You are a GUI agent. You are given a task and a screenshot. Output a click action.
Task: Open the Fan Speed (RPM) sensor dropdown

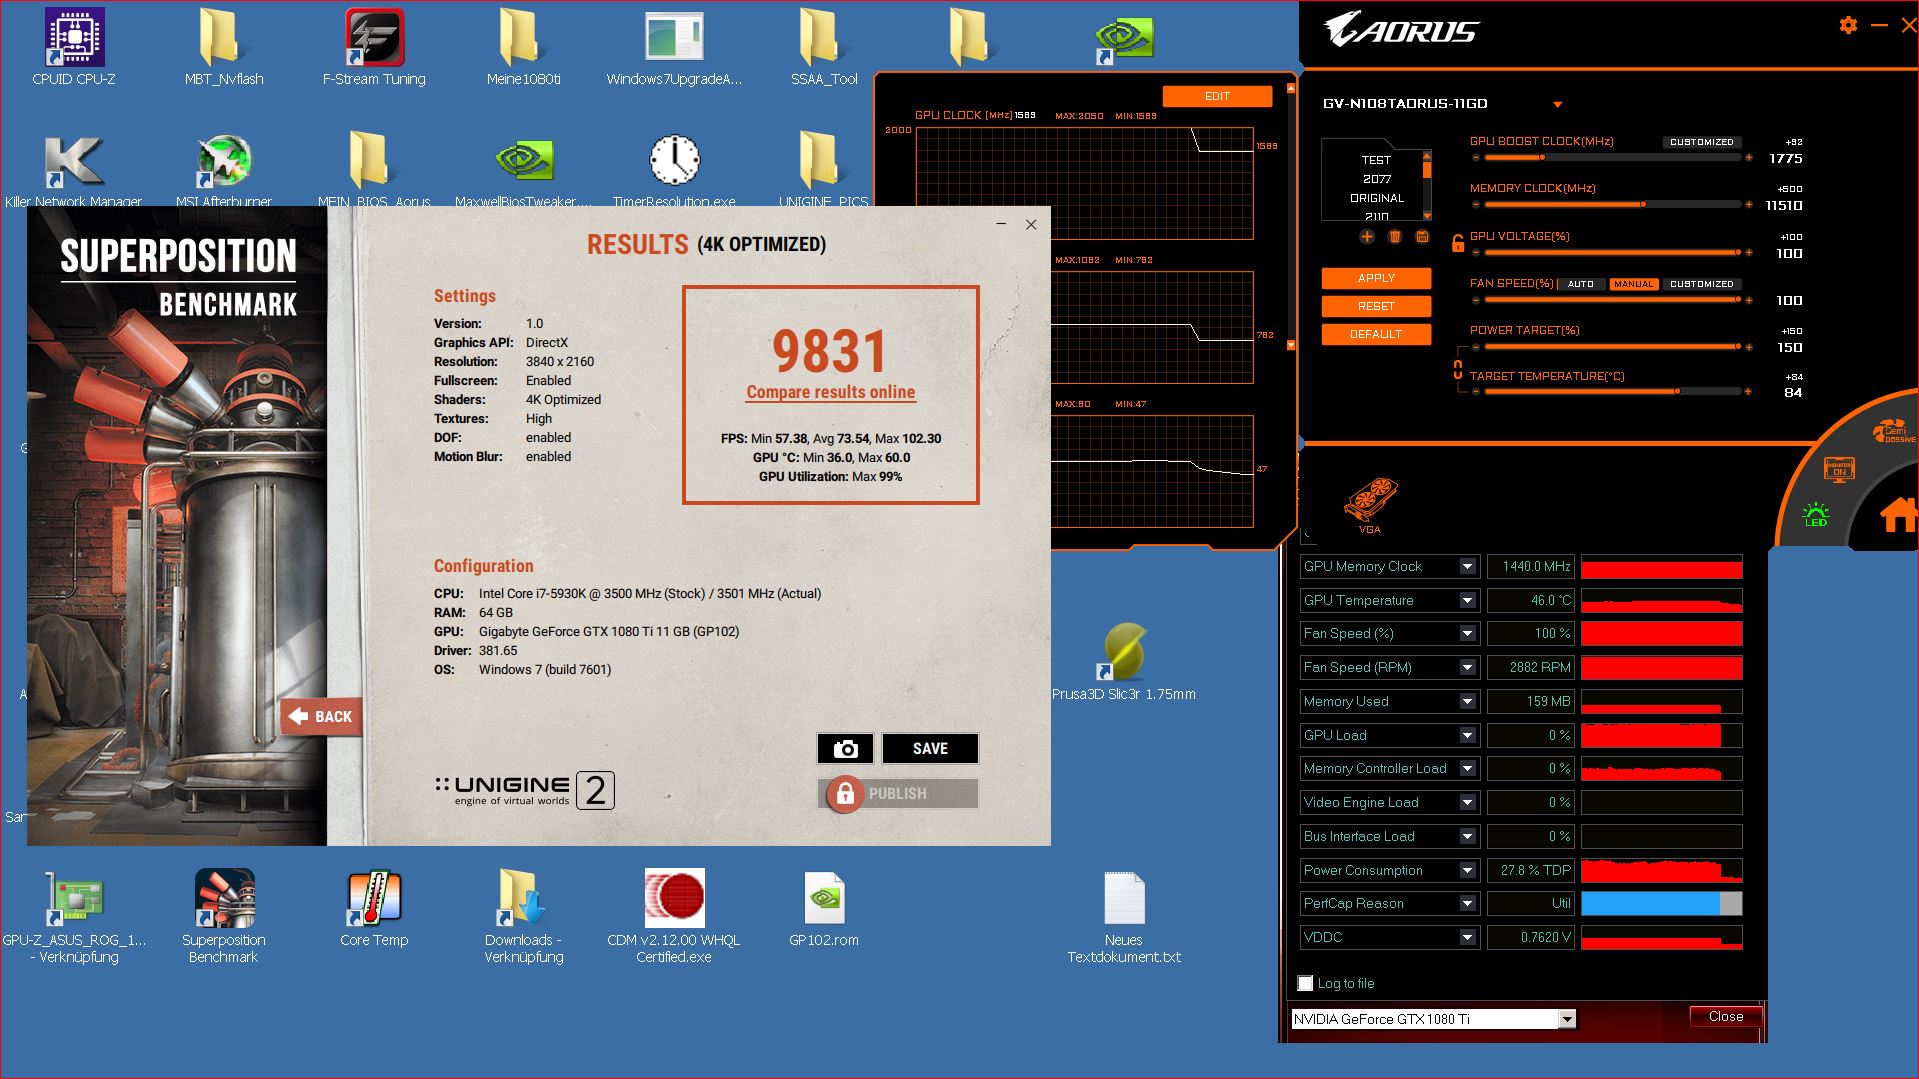coord(1467,668)
